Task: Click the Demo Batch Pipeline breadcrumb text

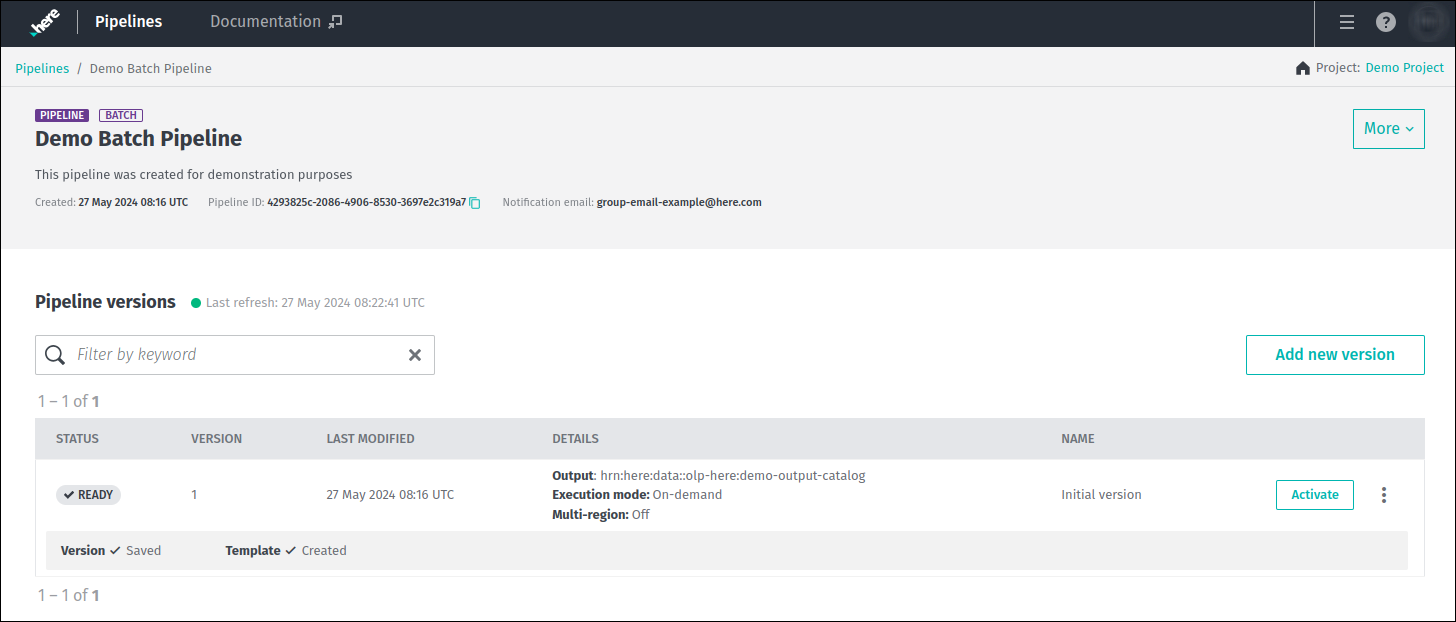Action: [x=151, y=69]
